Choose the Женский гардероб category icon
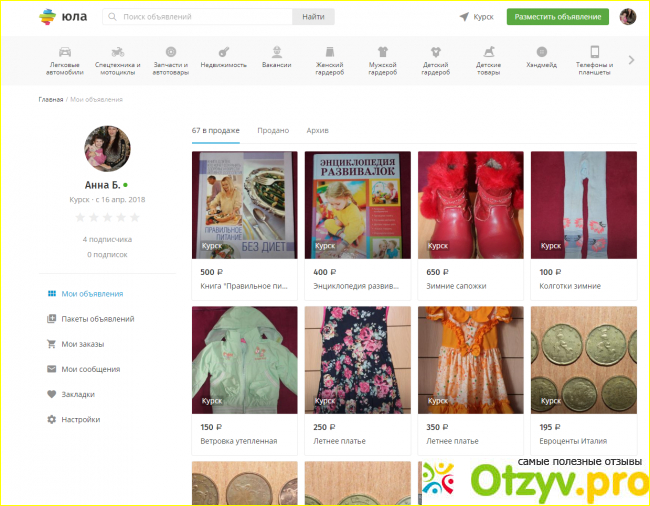 tap(329, 52)
